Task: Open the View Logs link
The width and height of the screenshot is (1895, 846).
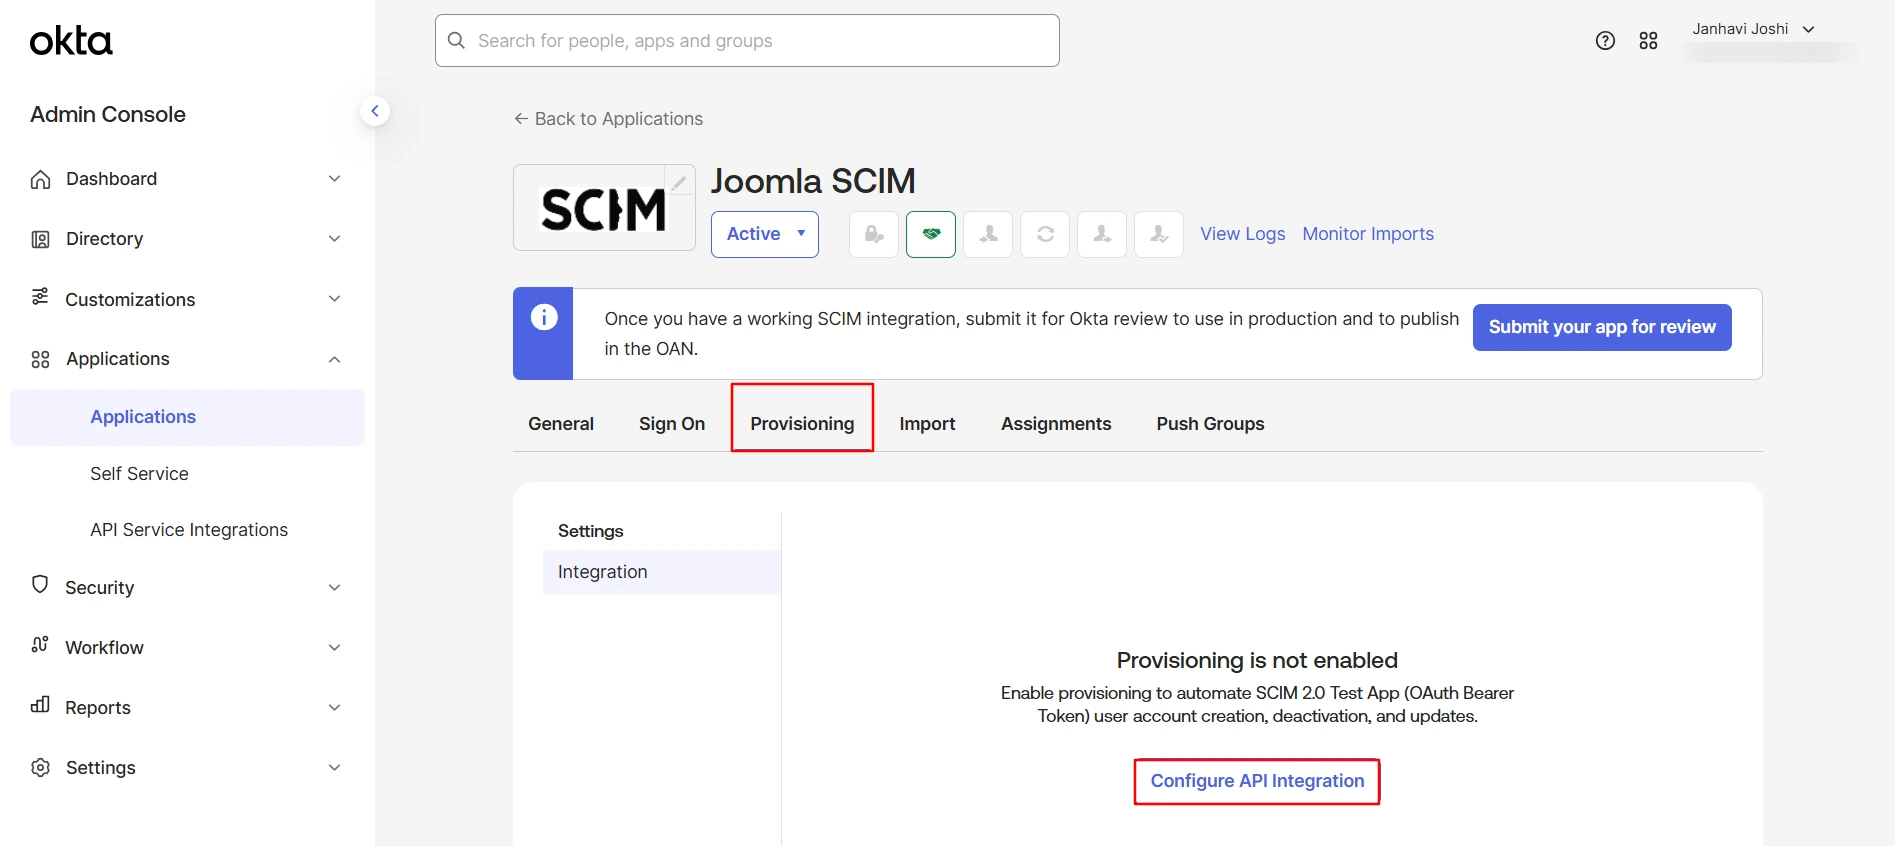Action: tap(1243, 234)
